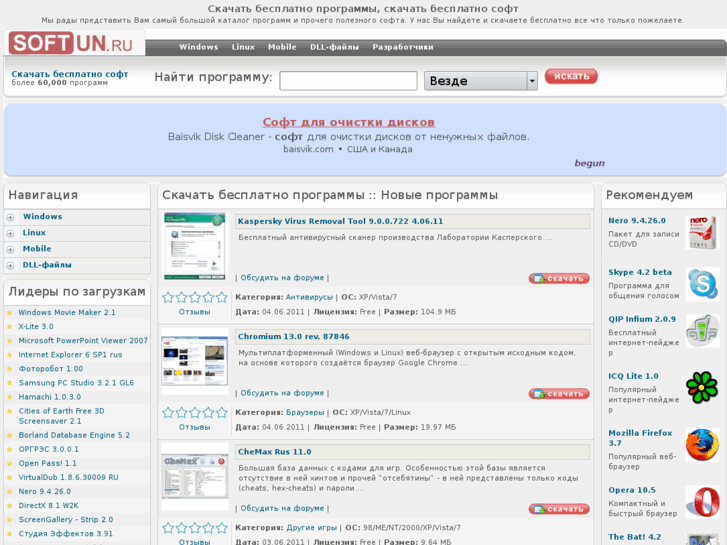Open The Bat! 4.2 recommended link

635,537
